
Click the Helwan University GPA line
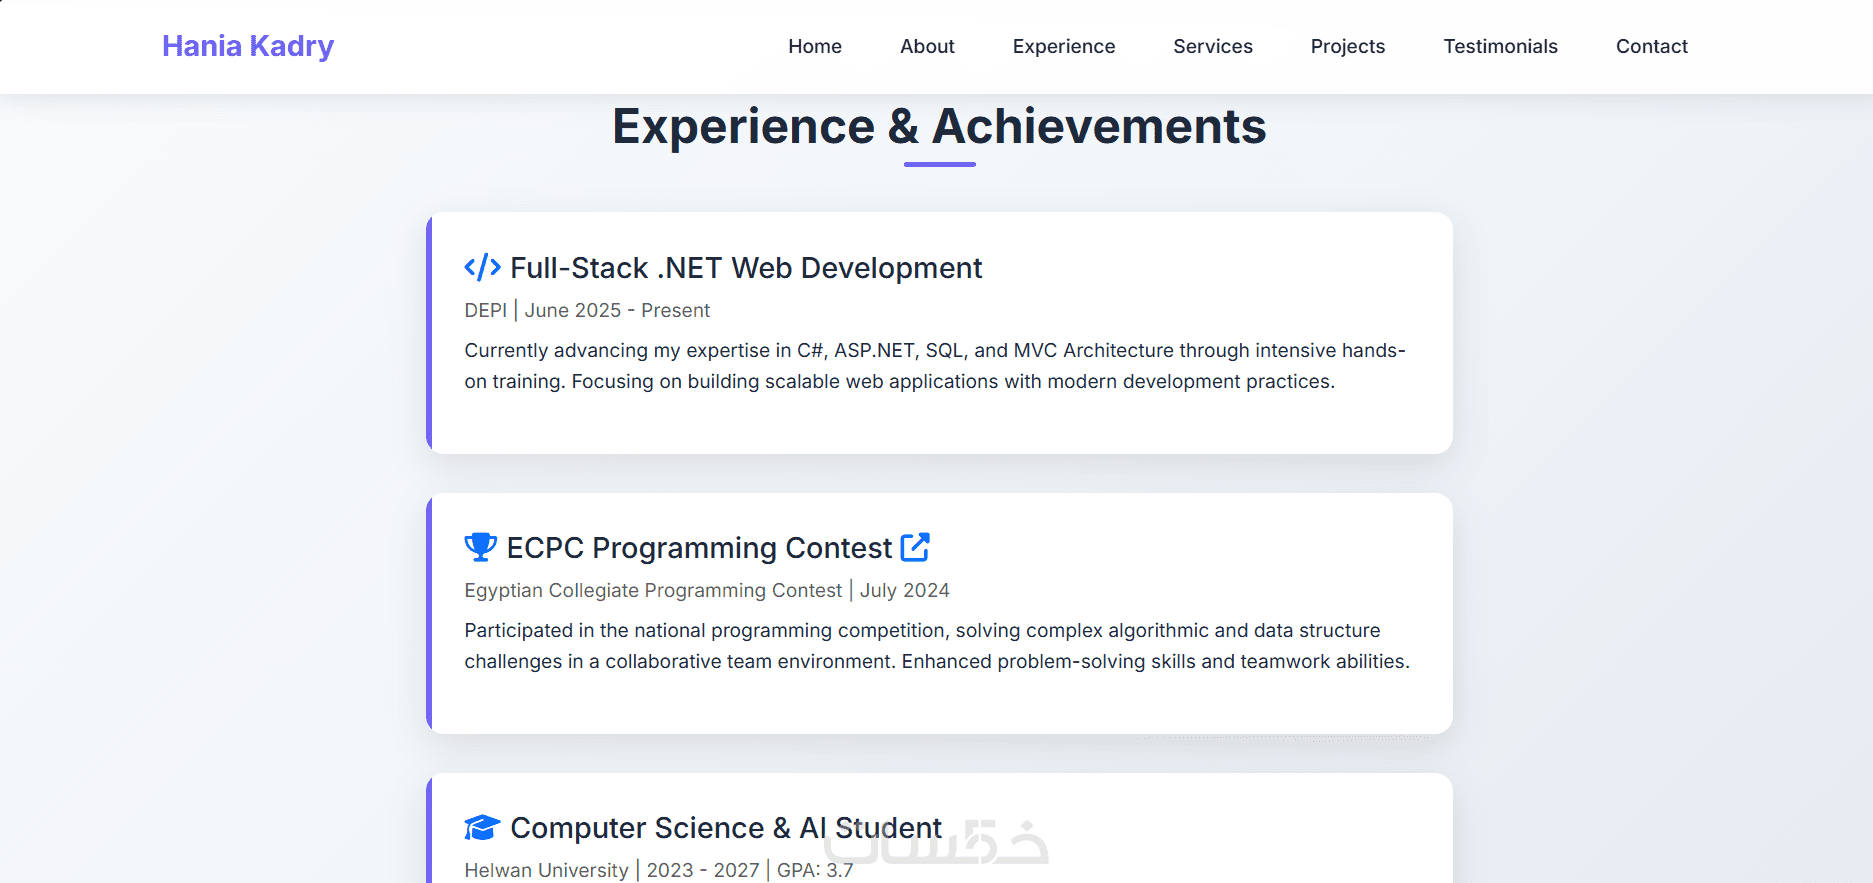[658, 870]
